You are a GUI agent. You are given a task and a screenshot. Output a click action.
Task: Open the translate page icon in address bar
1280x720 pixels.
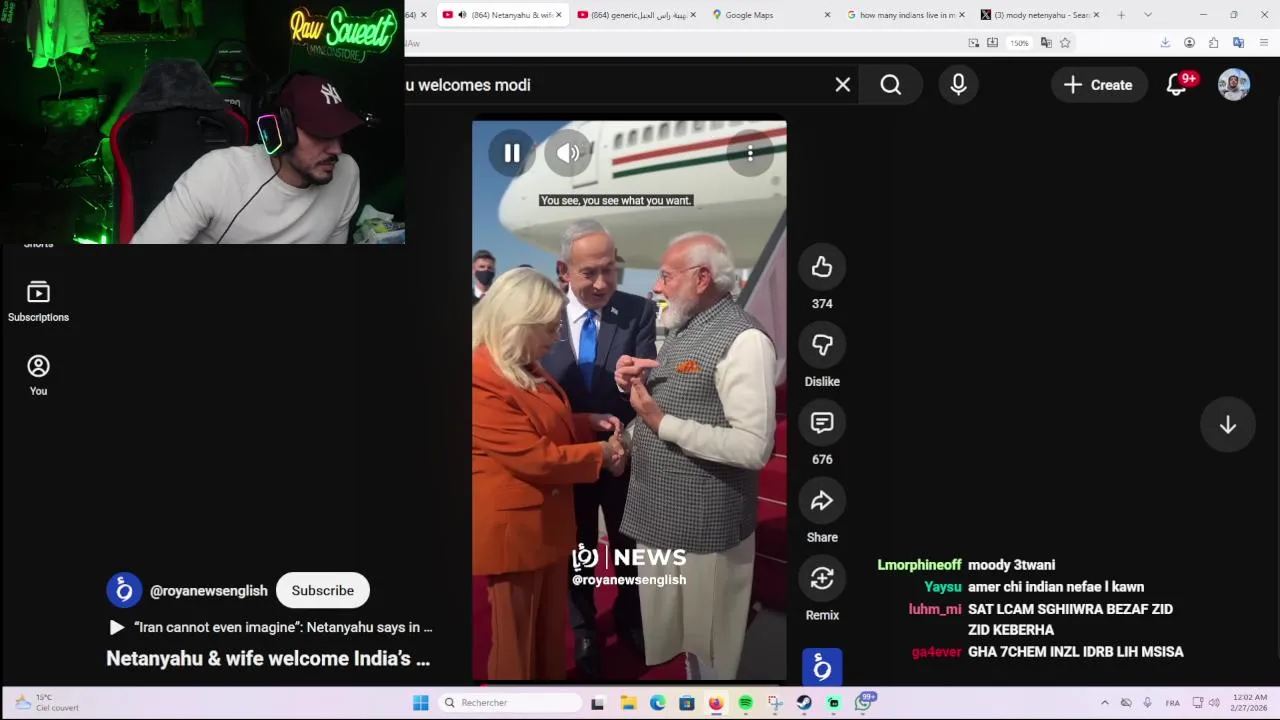(1046, 43)
